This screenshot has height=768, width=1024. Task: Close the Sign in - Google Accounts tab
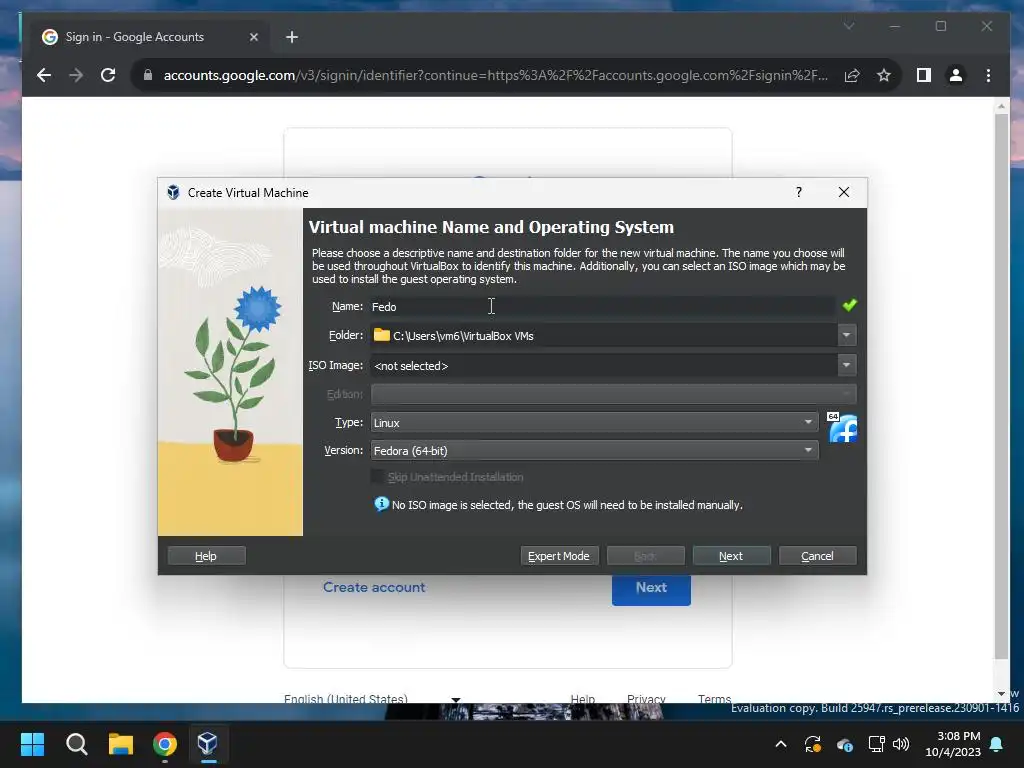click(x=254, y=37)
